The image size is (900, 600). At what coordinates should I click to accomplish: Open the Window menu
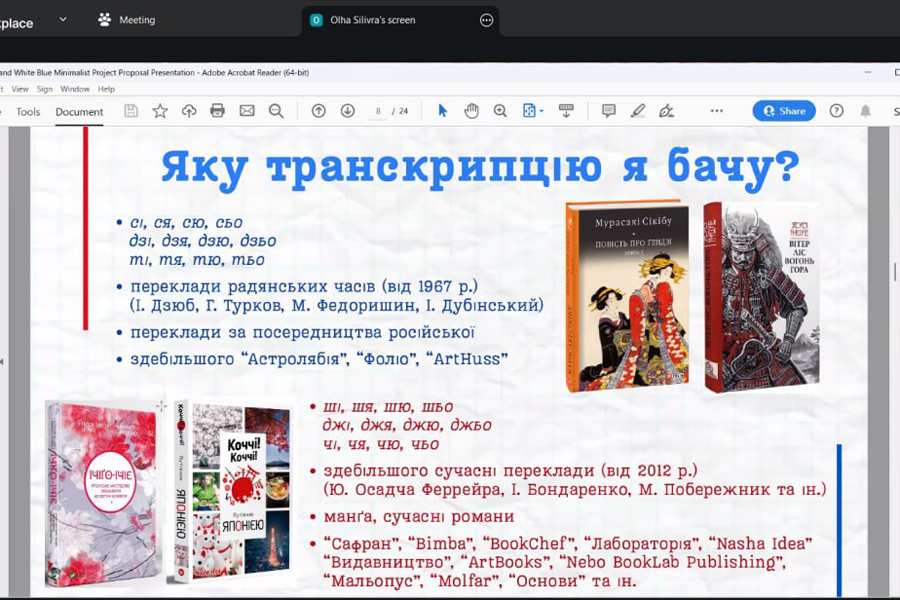coord(75,89)
